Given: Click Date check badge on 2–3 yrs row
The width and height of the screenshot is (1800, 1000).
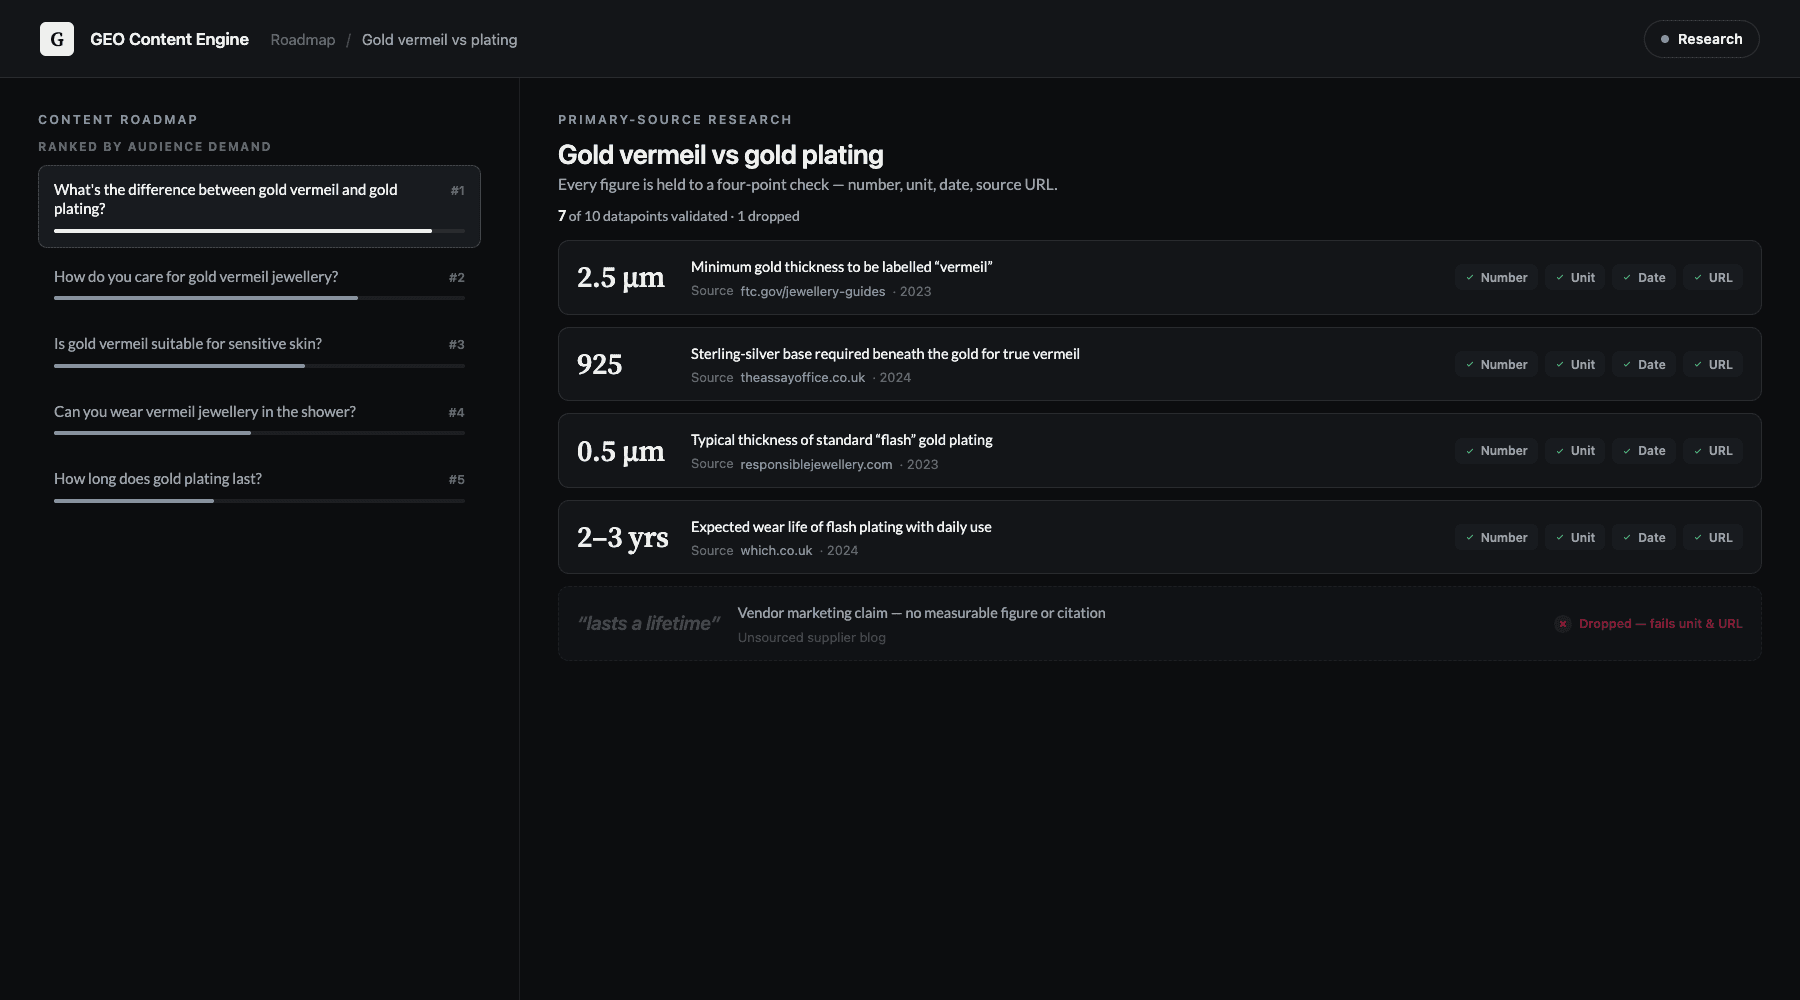Looking at the screenshot, I should (x=1644, y=538).
